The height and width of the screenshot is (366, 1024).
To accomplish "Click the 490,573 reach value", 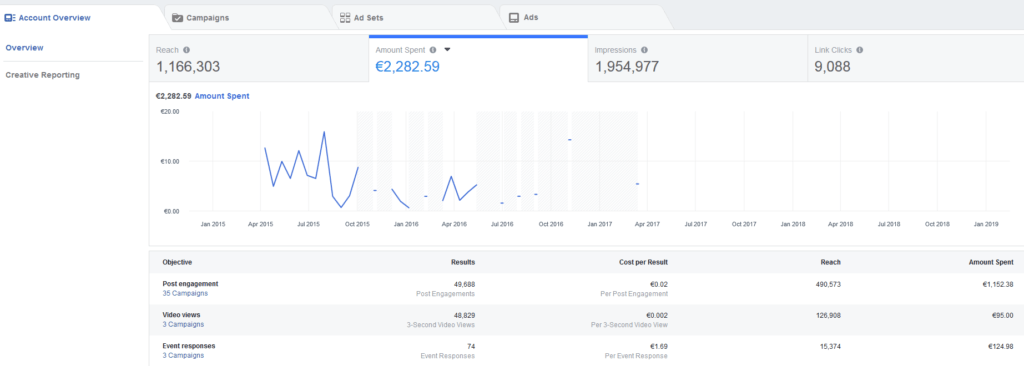I will (x=827, y=284).
